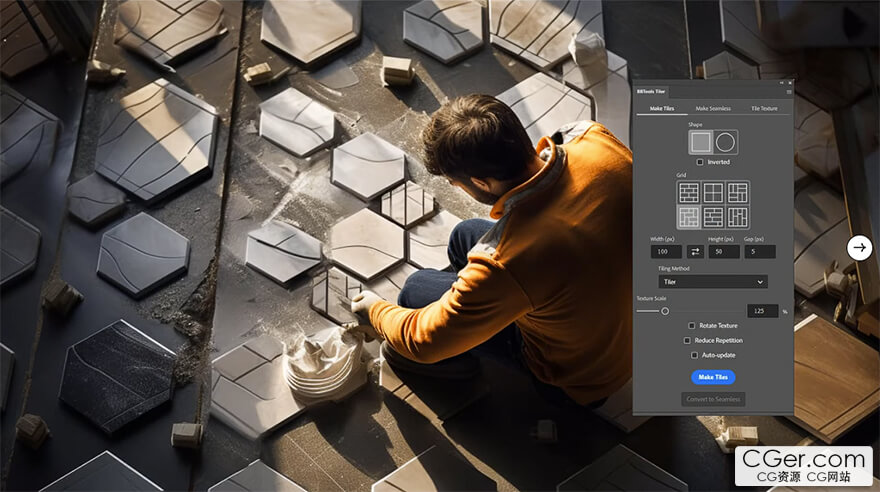Image resolution: width=880 pixels, height=492 pixels.
Task: Choose the plain four-square grid pattern
Action: (713, 192)
